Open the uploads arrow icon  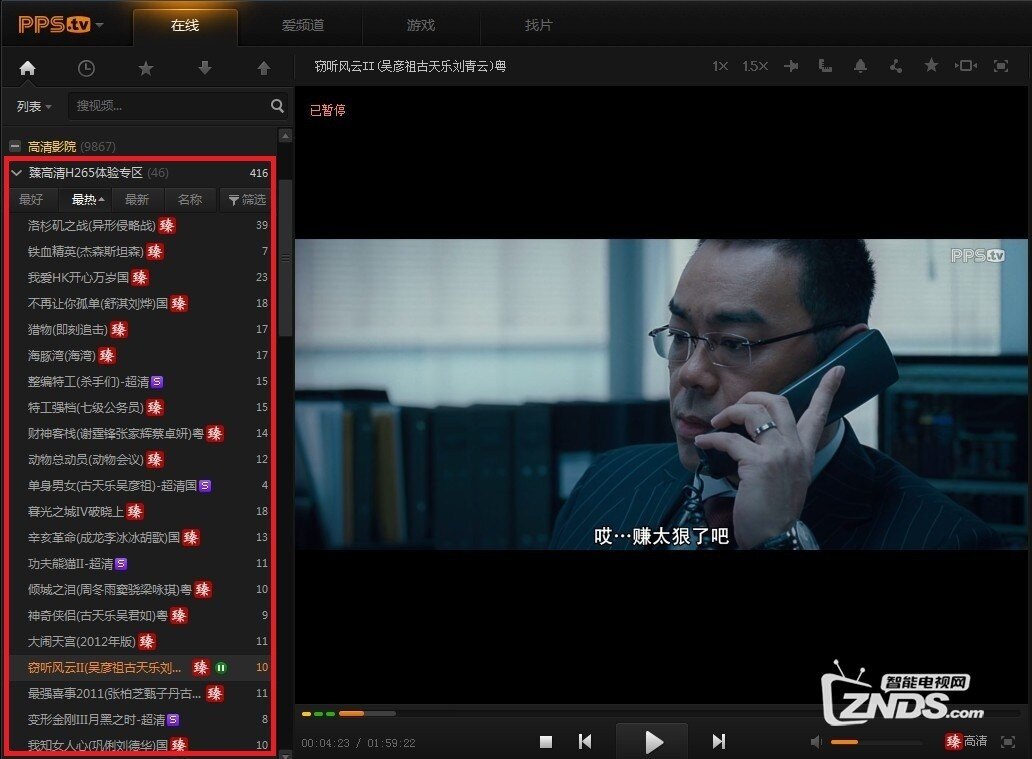point(263,68)
